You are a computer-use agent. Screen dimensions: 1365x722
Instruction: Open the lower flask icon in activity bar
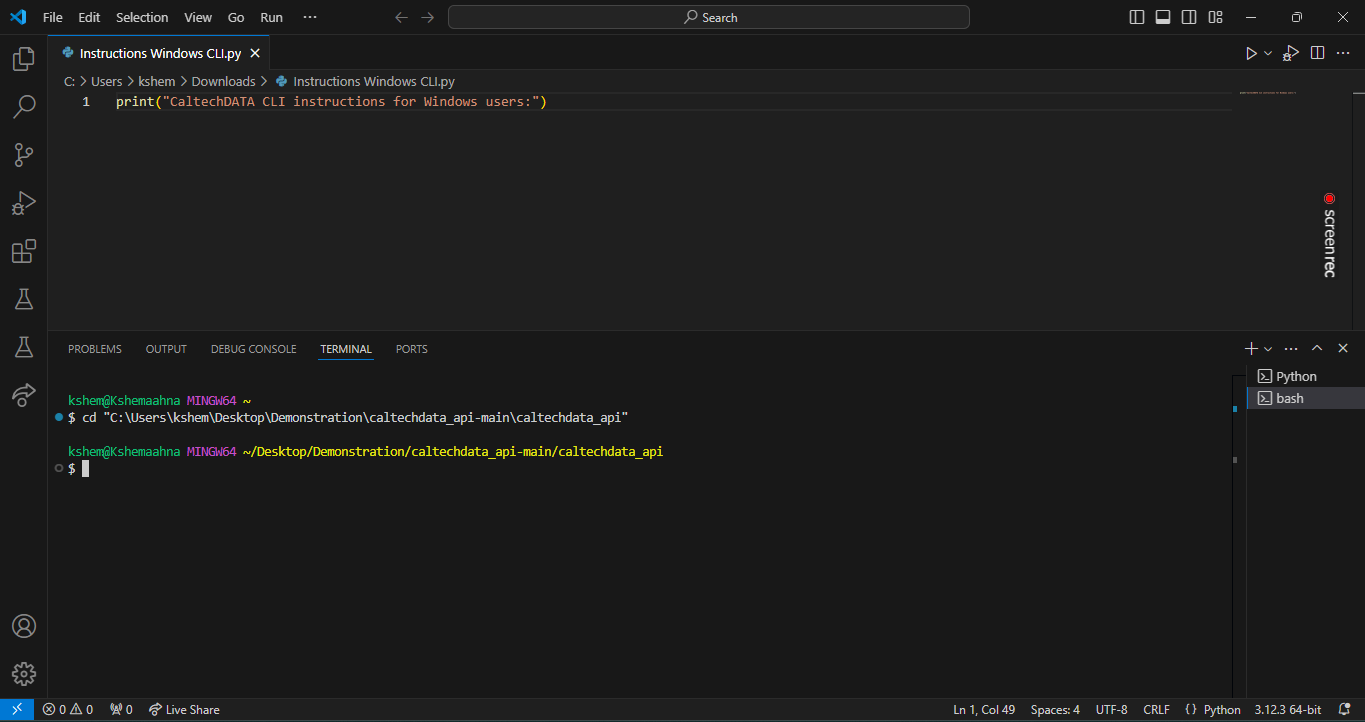pos(23,347)
